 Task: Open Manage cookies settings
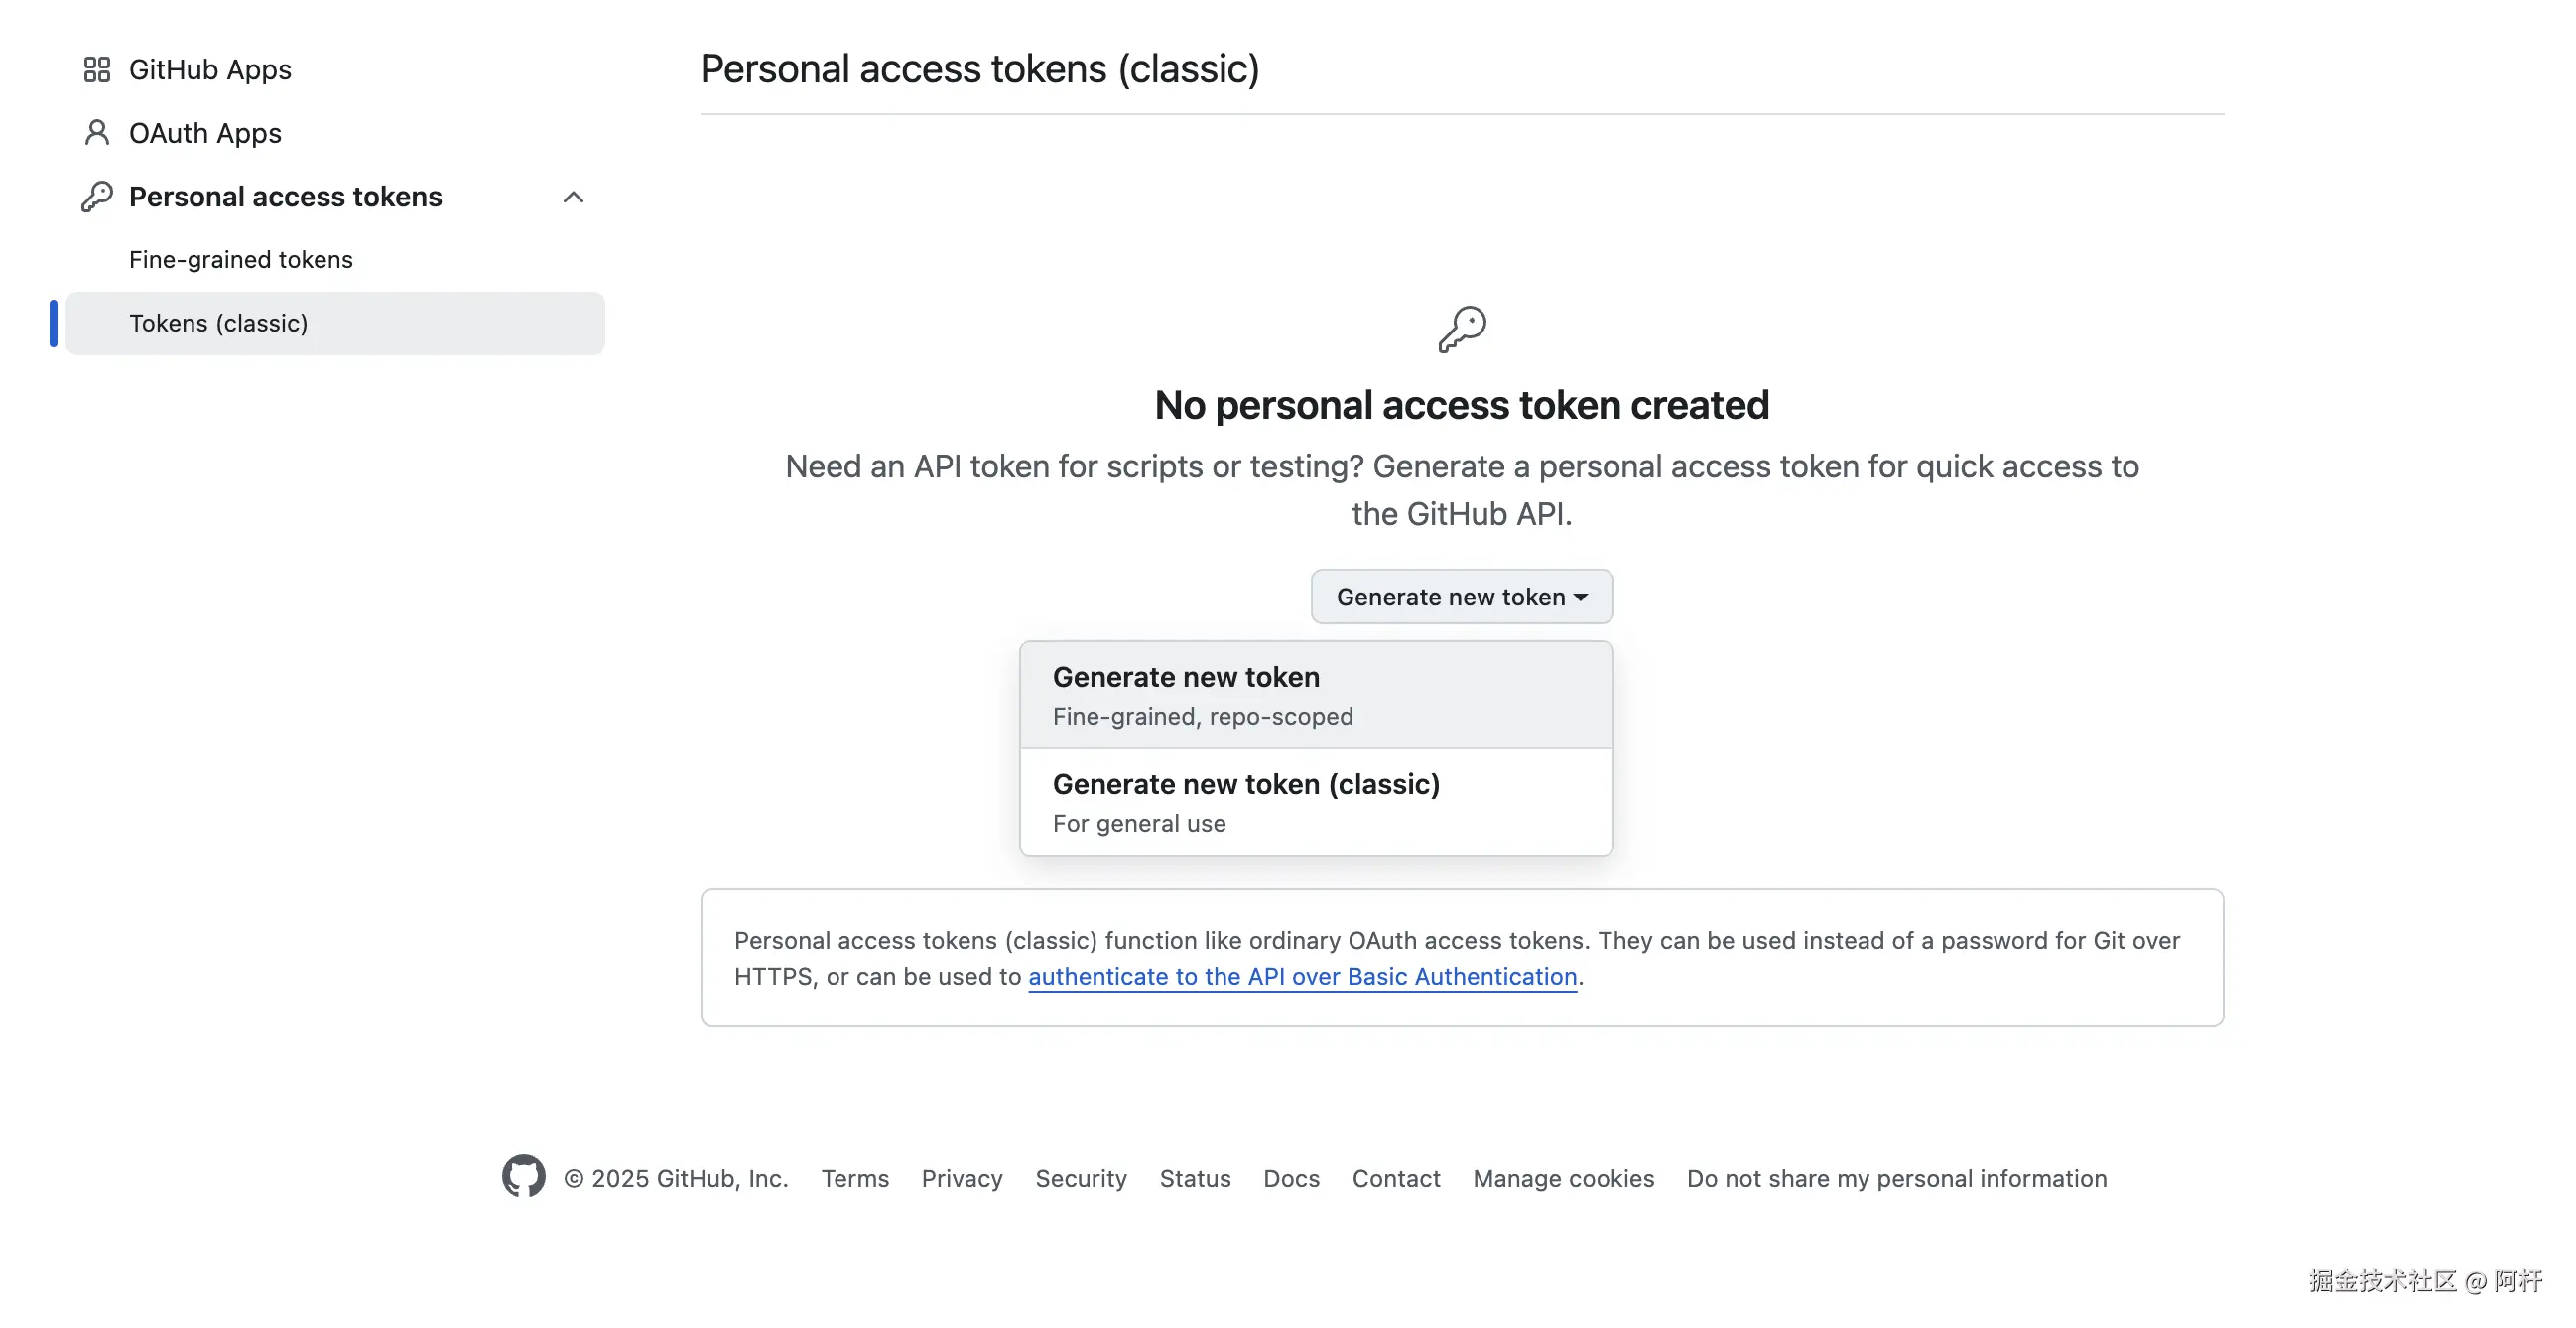click(x=1563, y=1179)
